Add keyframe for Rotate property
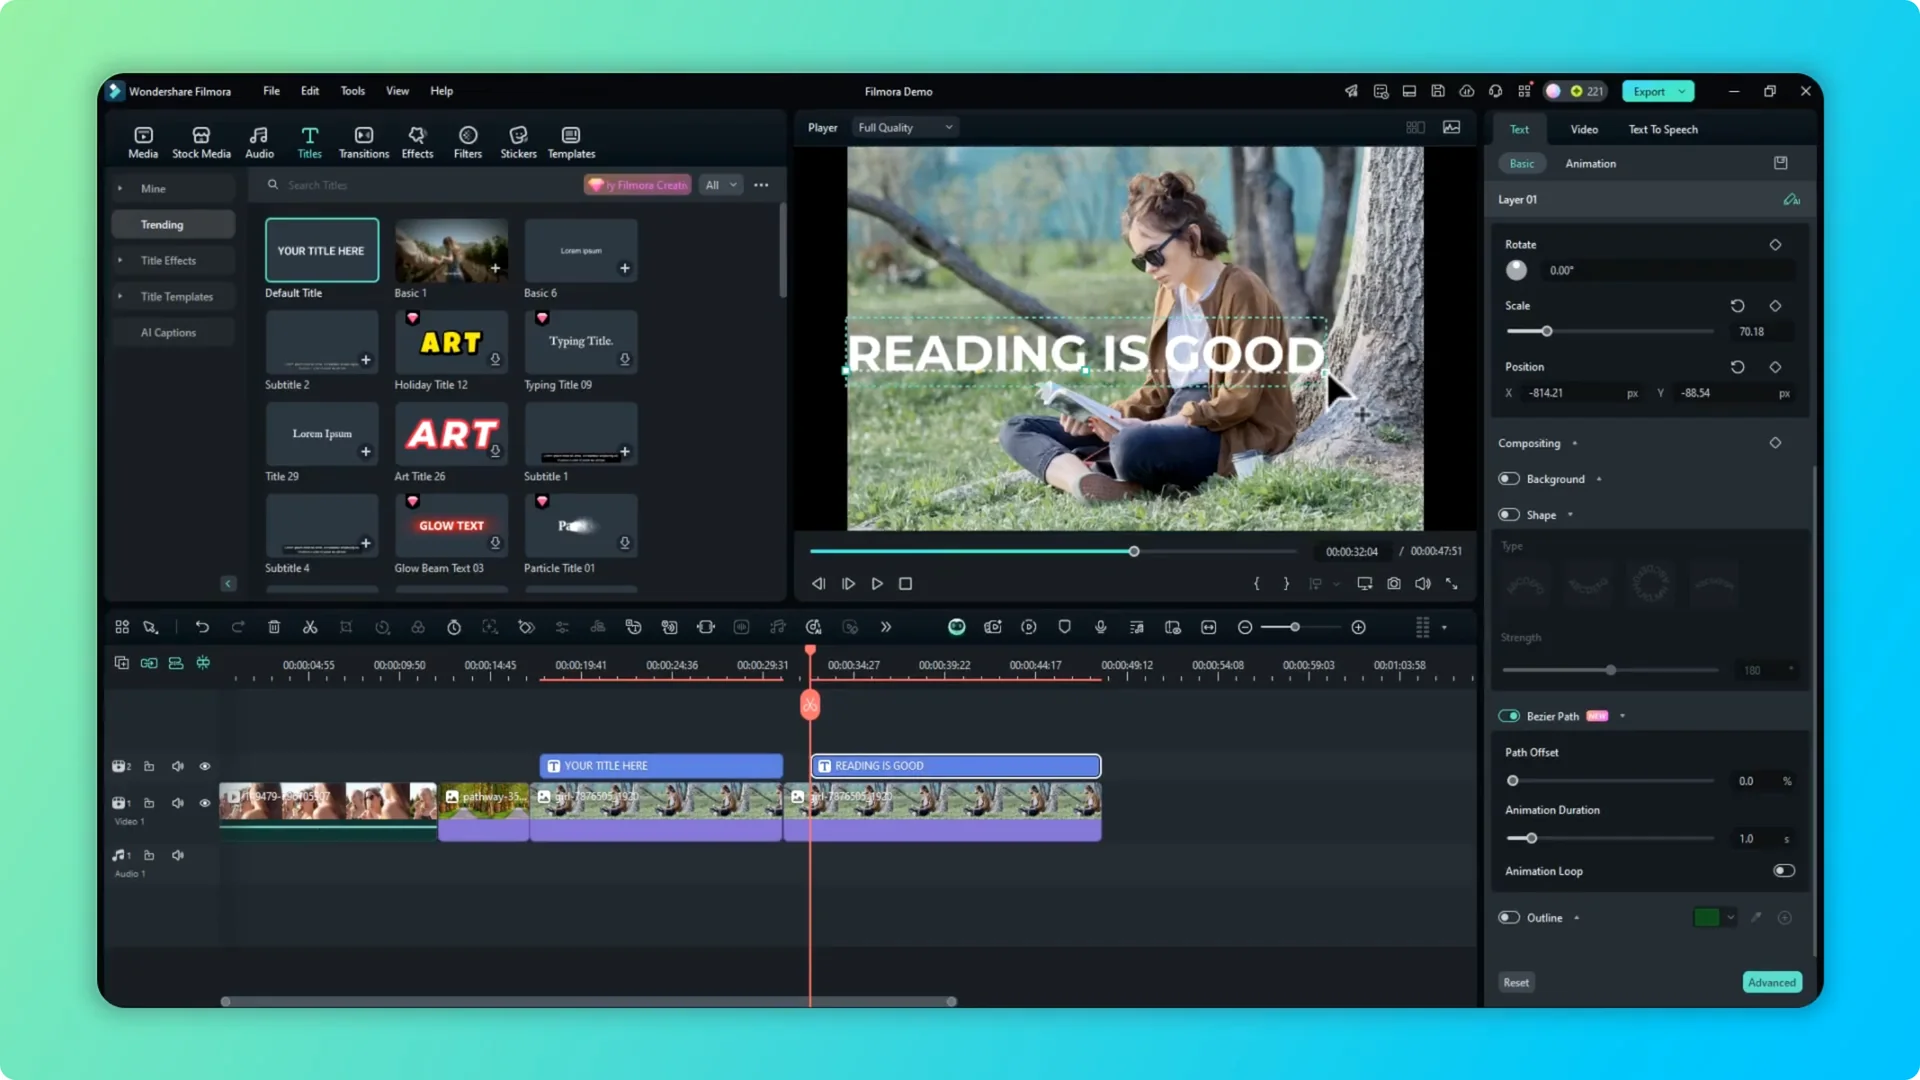This screenshot has width=1920, height=1080. click(1775, 244)
